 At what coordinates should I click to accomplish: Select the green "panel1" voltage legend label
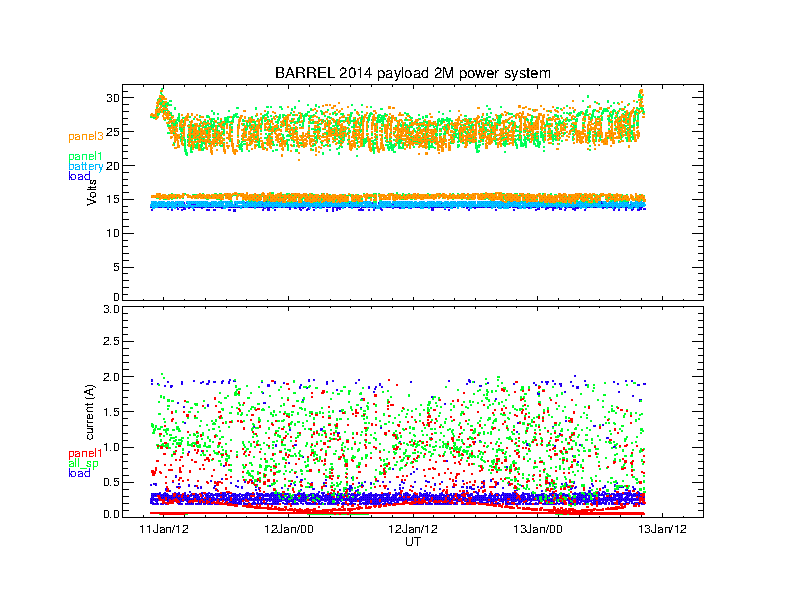pyautogui.click(x=85, y=157)
